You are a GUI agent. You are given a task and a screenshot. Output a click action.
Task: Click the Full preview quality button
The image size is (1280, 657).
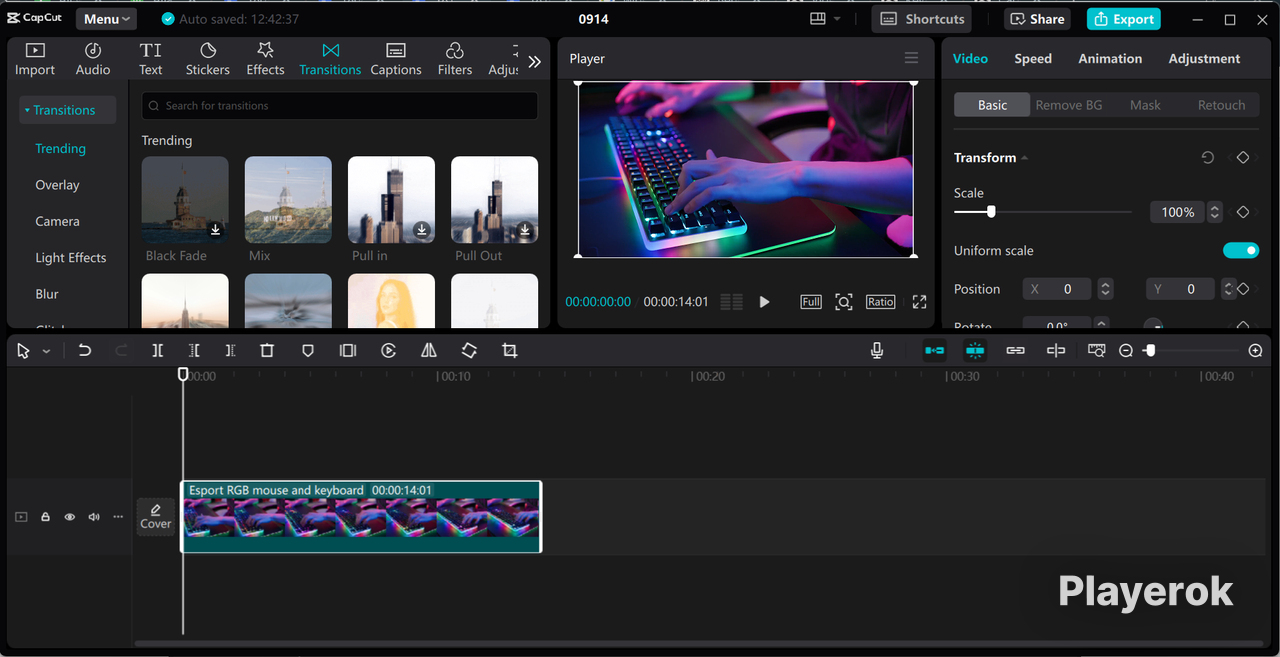click(x=811, y=302)
